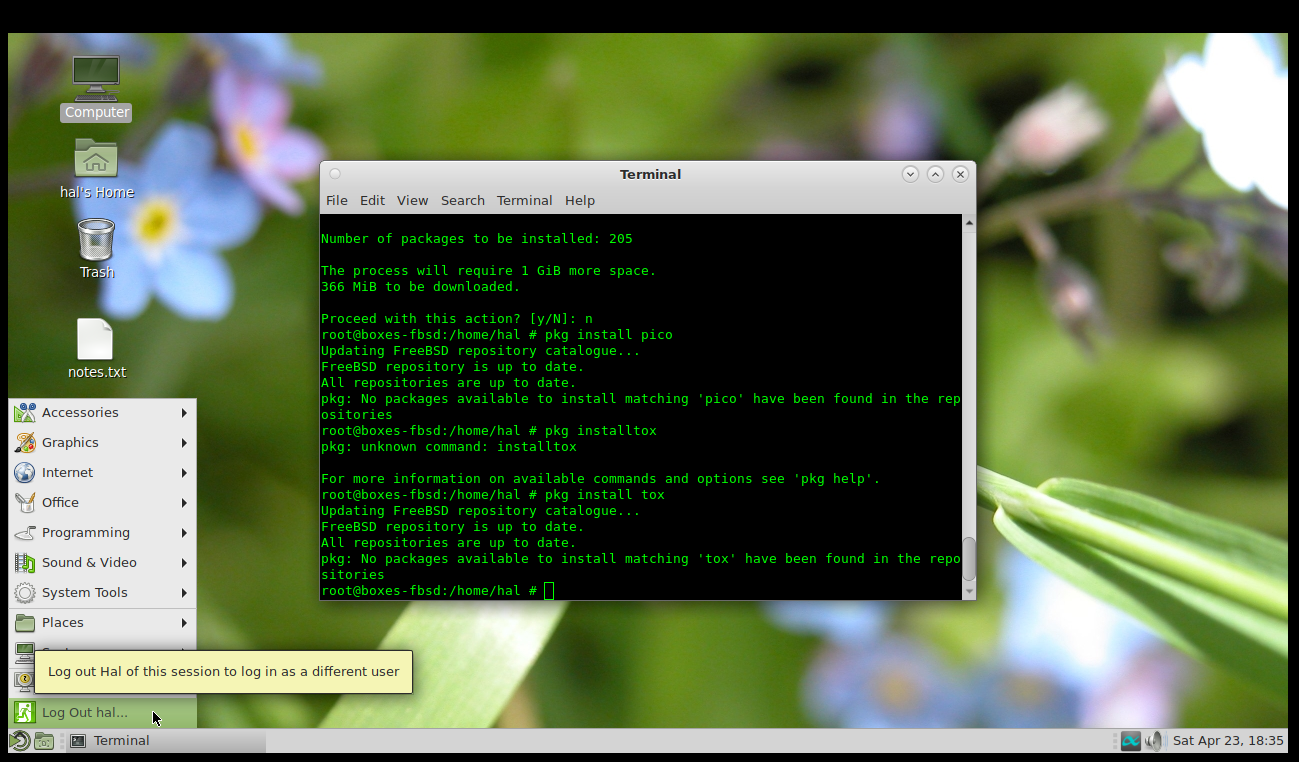Click Log Out hal... entry

[85, 713]
